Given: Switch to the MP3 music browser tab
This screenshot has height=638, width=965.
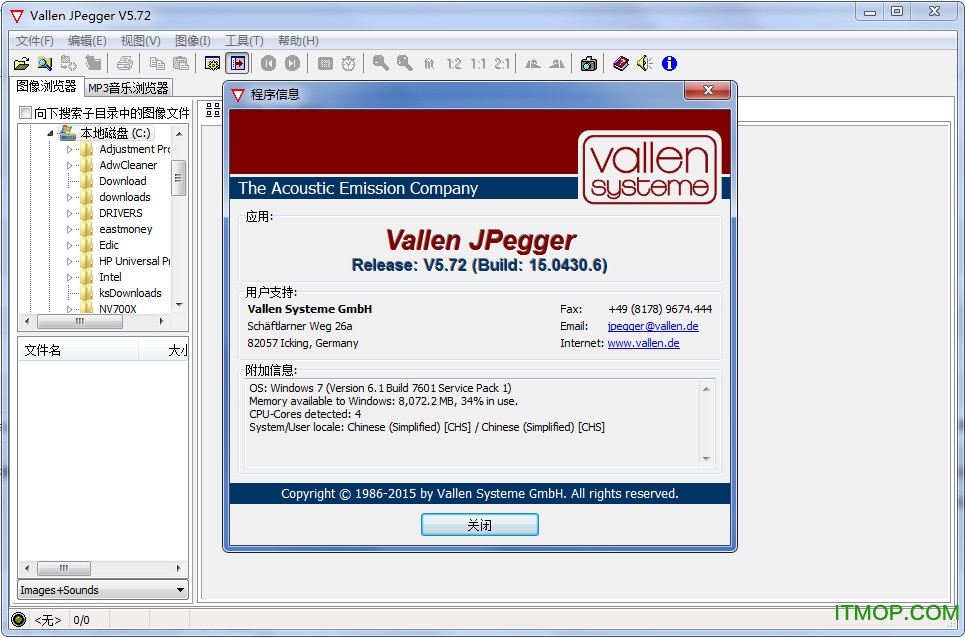Looking at the screenshot, I should [x=128, y=87].
